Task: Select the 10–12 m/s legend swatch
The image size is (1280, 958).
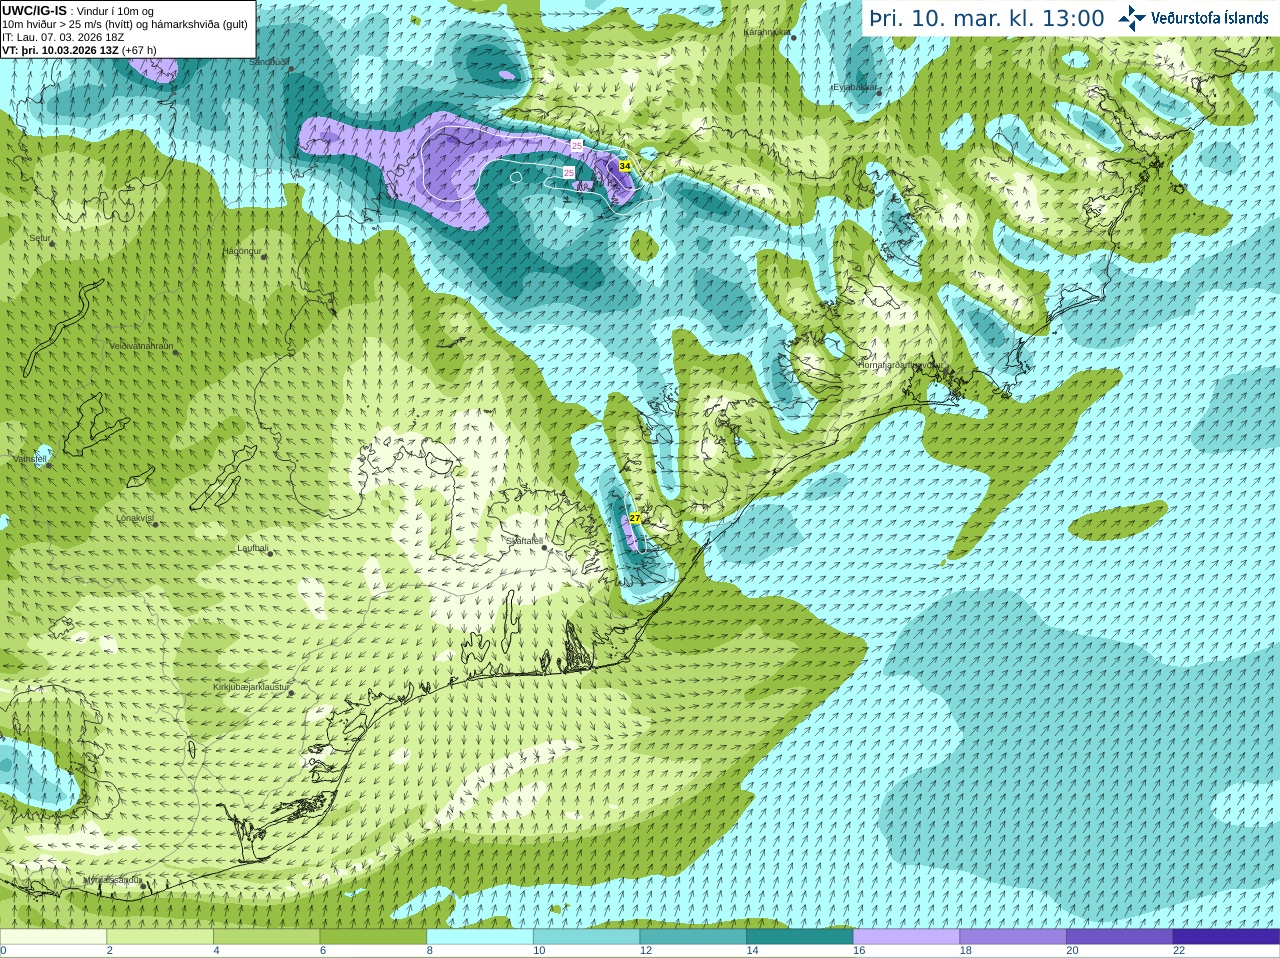Action: [x=586, y=937]
